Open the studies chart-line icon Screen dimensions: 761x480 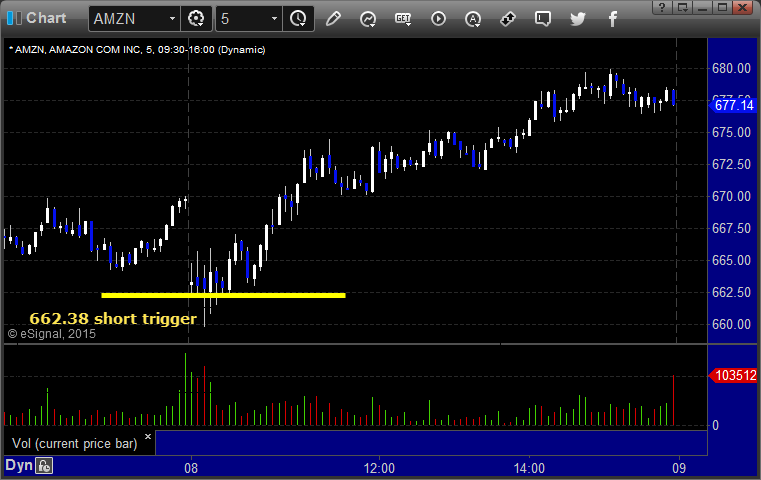pyautogui.click(x=368, y=19)
